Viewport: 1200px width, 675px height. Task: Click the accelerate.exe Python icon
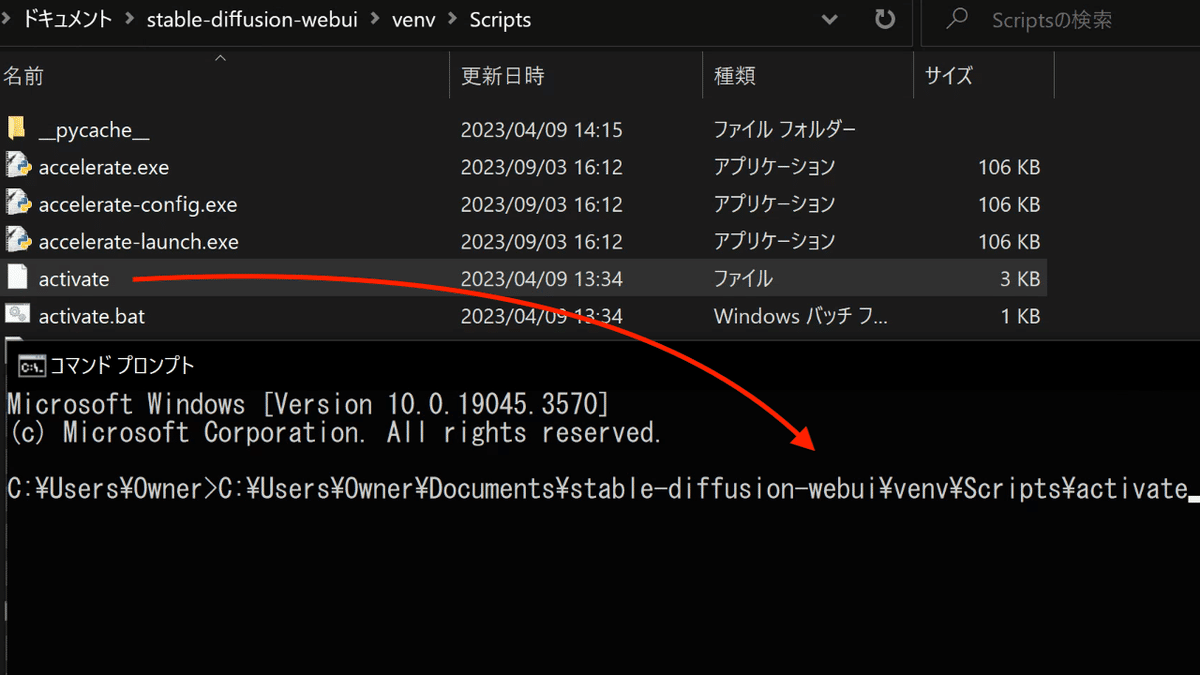tap(17, 166)
